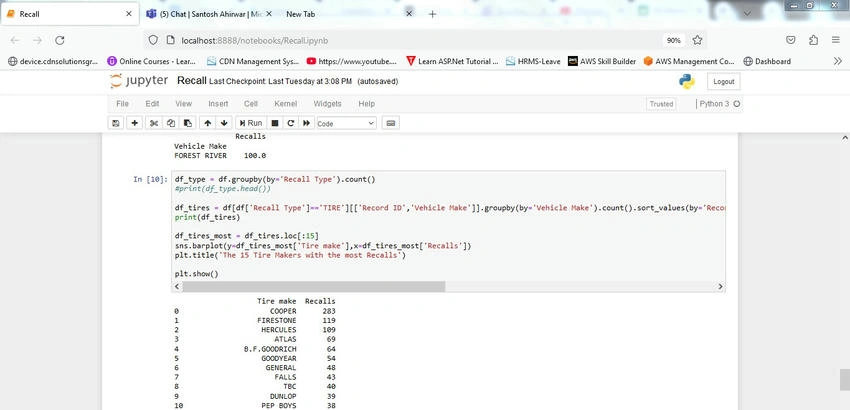Open Learn ASP.Net Tutorial bookmark
850x410 pixels.
click(x=453, y=61)
